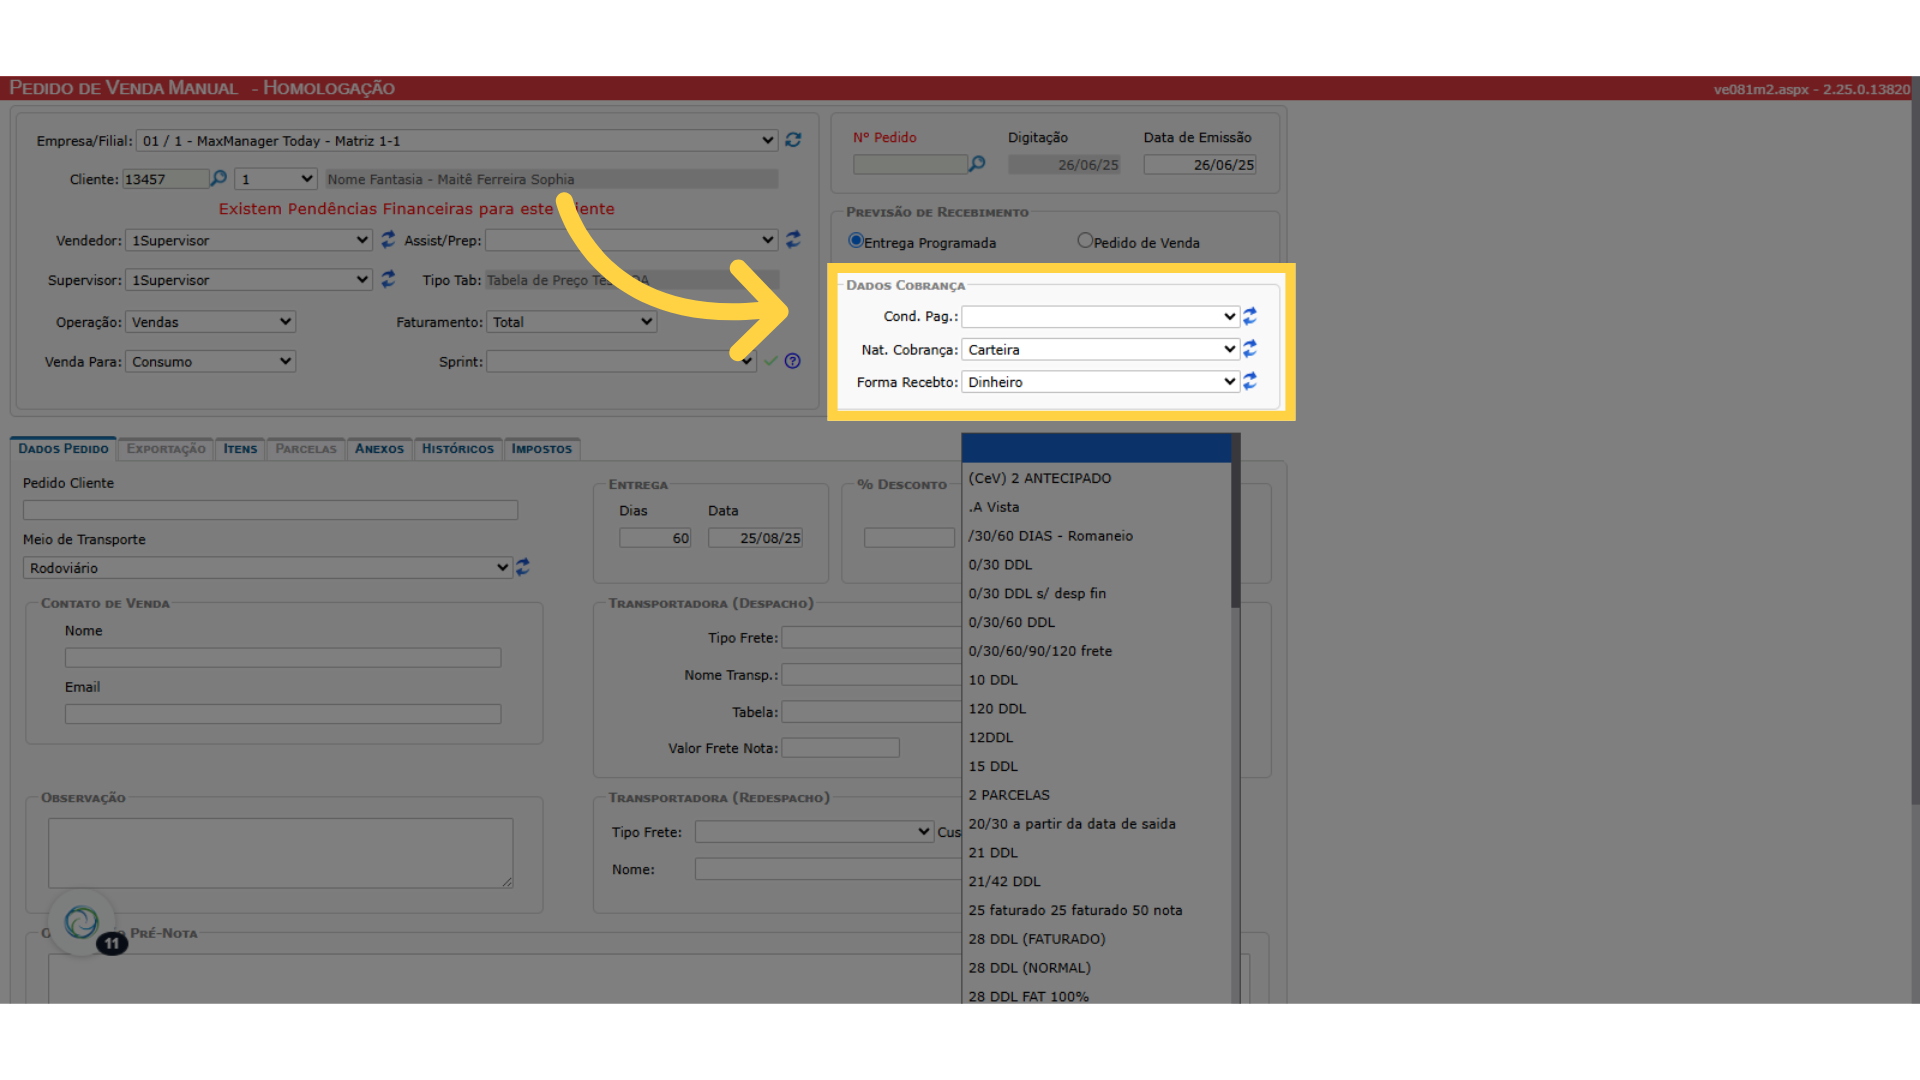Click the Pedido Cliente input field
The height and width of the screenshot is (1080, 1920).
tap(270, 510)
